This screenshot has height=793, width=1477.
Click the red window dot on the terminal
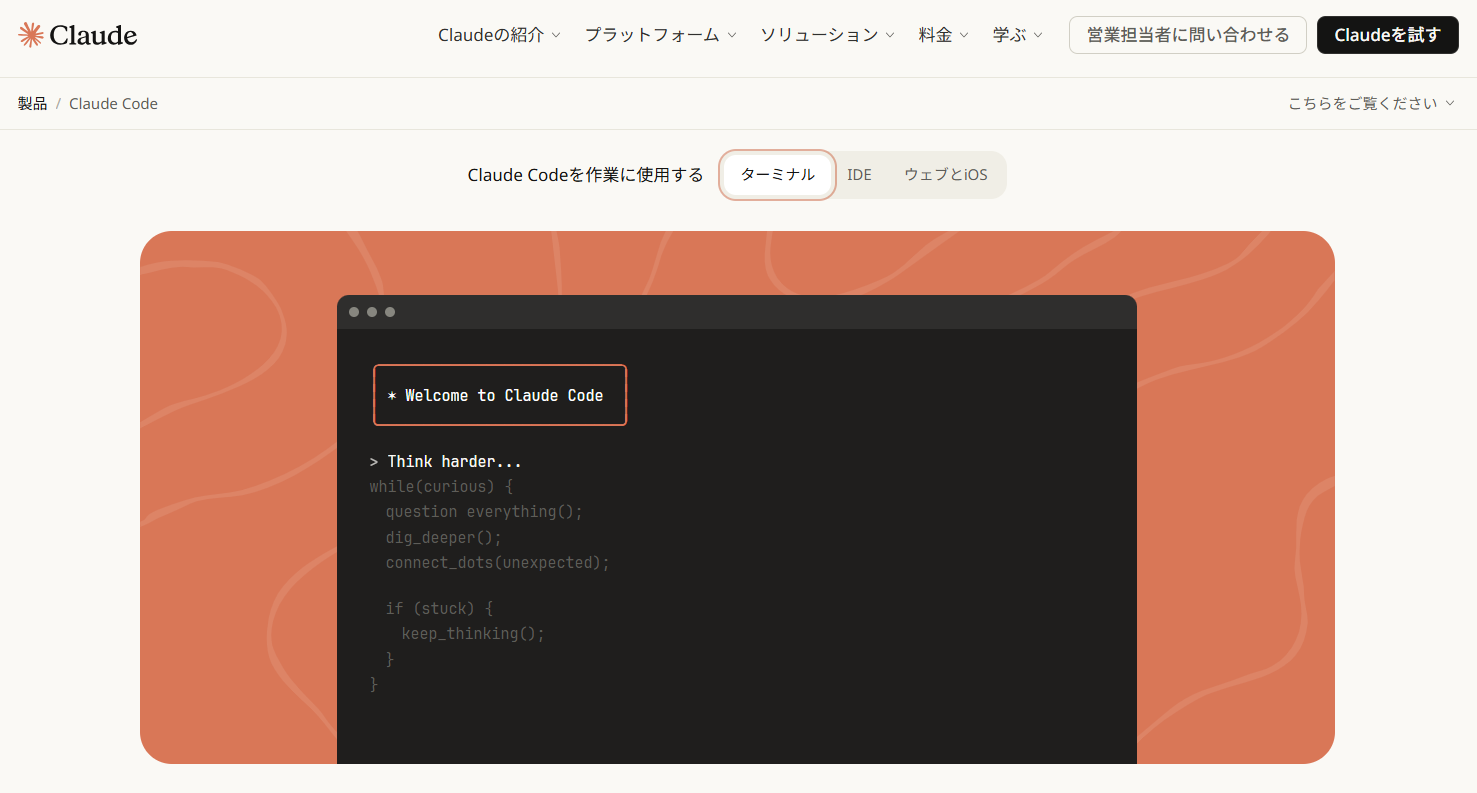tap(352, 311)
